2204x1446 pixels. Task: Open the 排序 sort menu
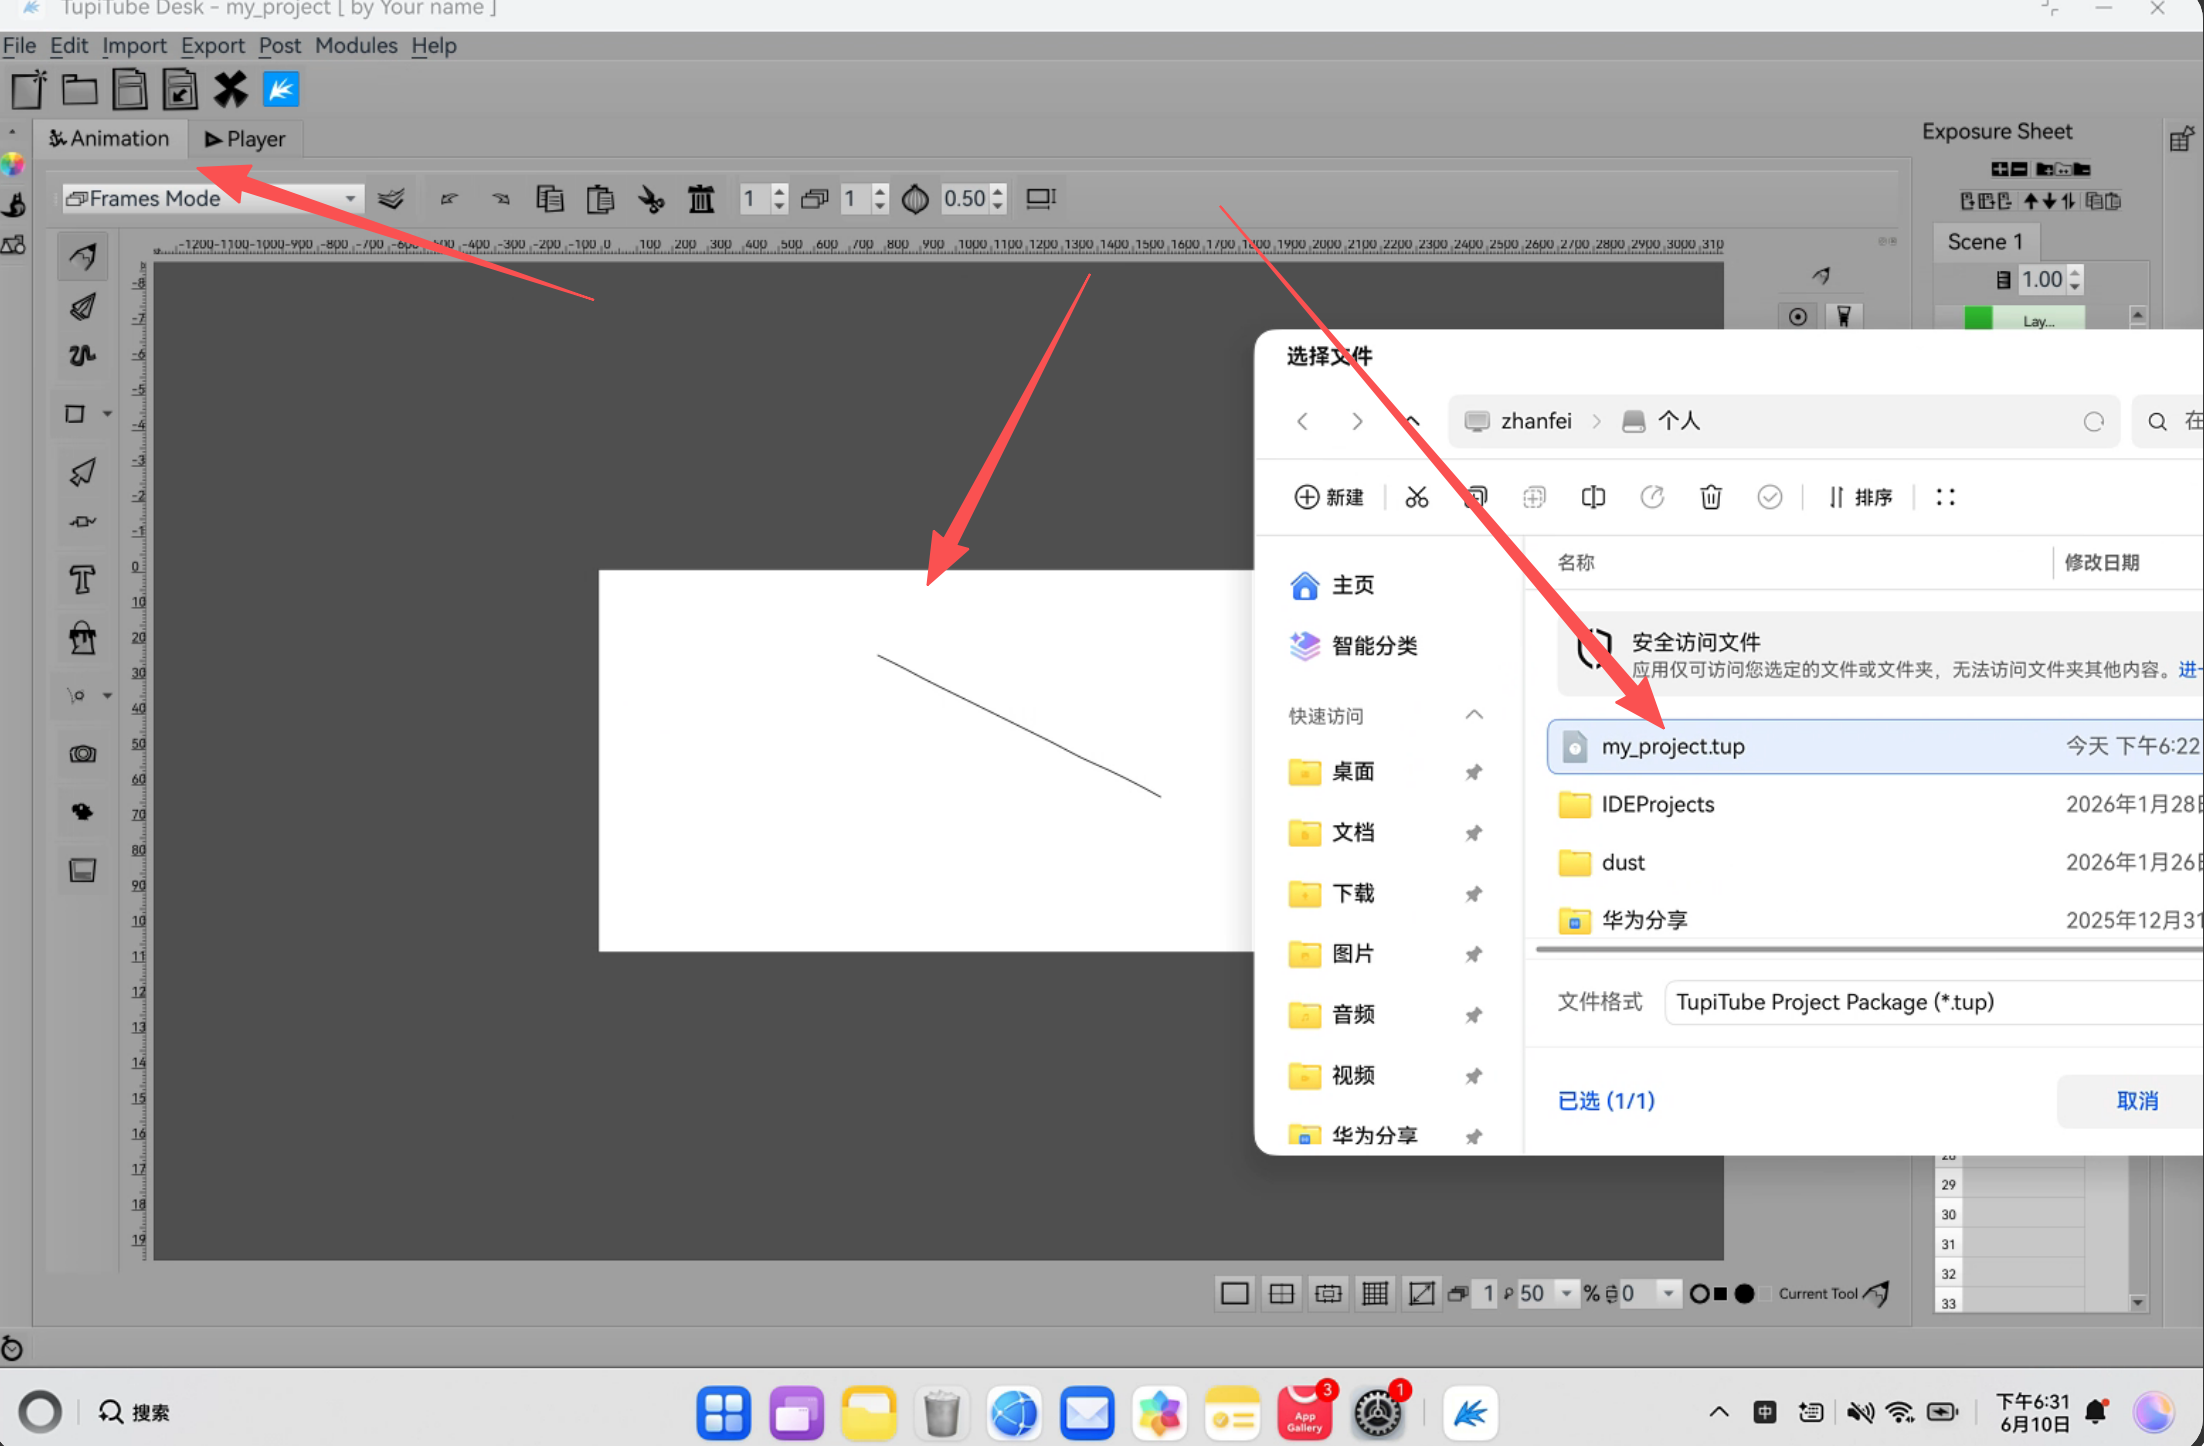[1859, 497]
